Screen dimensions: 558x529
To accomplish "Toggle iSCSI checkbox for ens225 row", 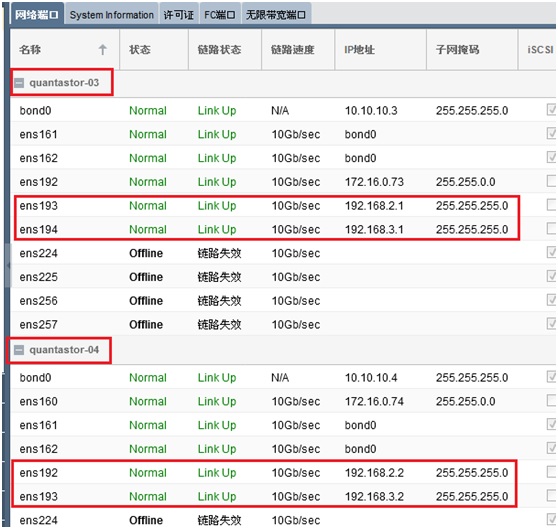I will click(x=551, y=276).
